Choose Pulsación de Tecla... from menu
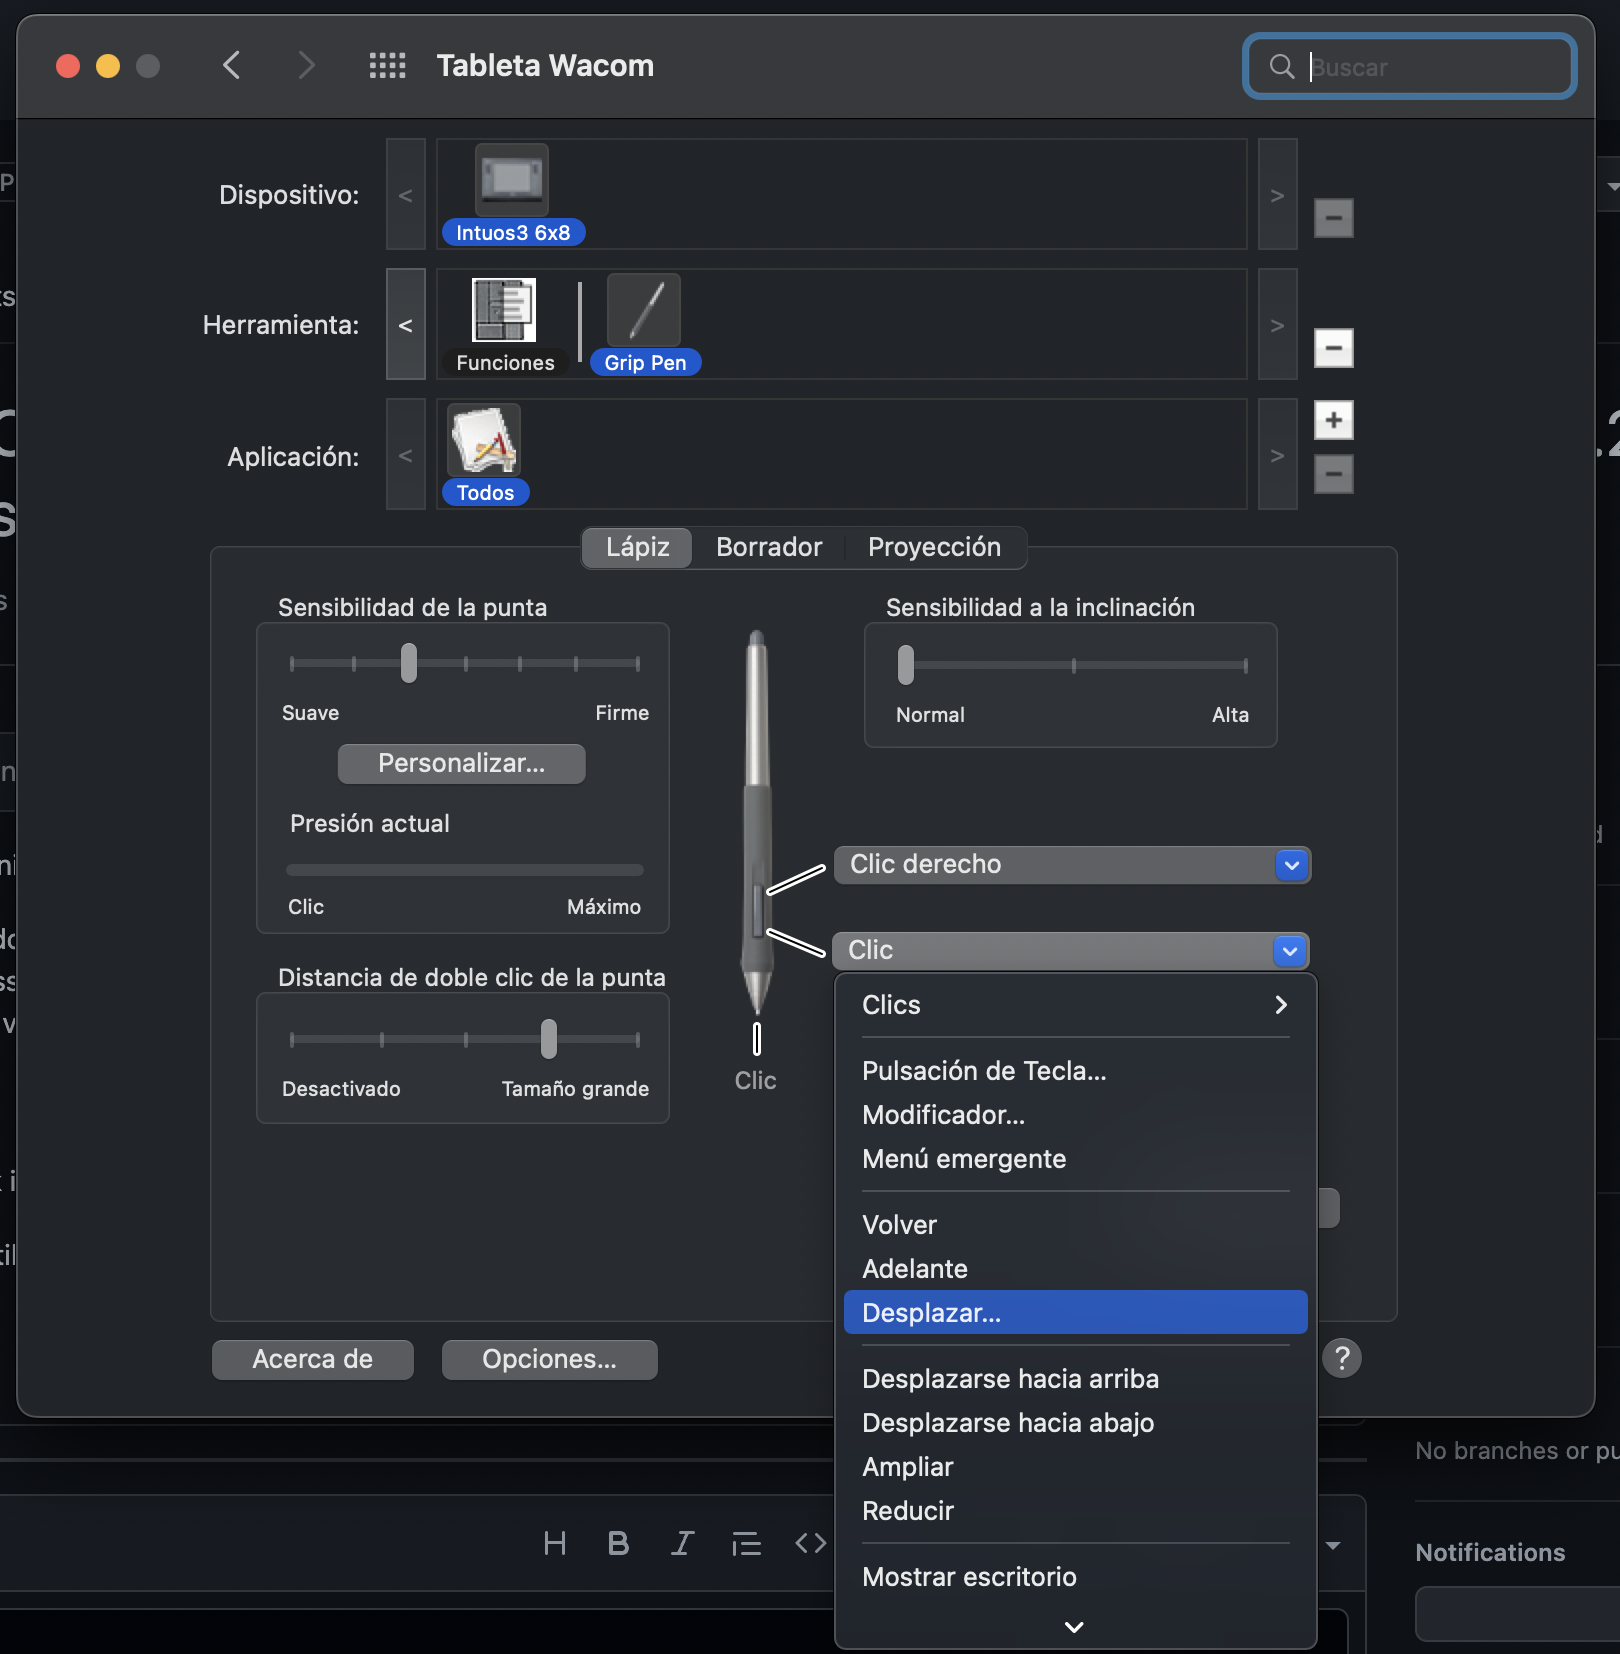 pyautogui.click(x=1075, y=1071)
